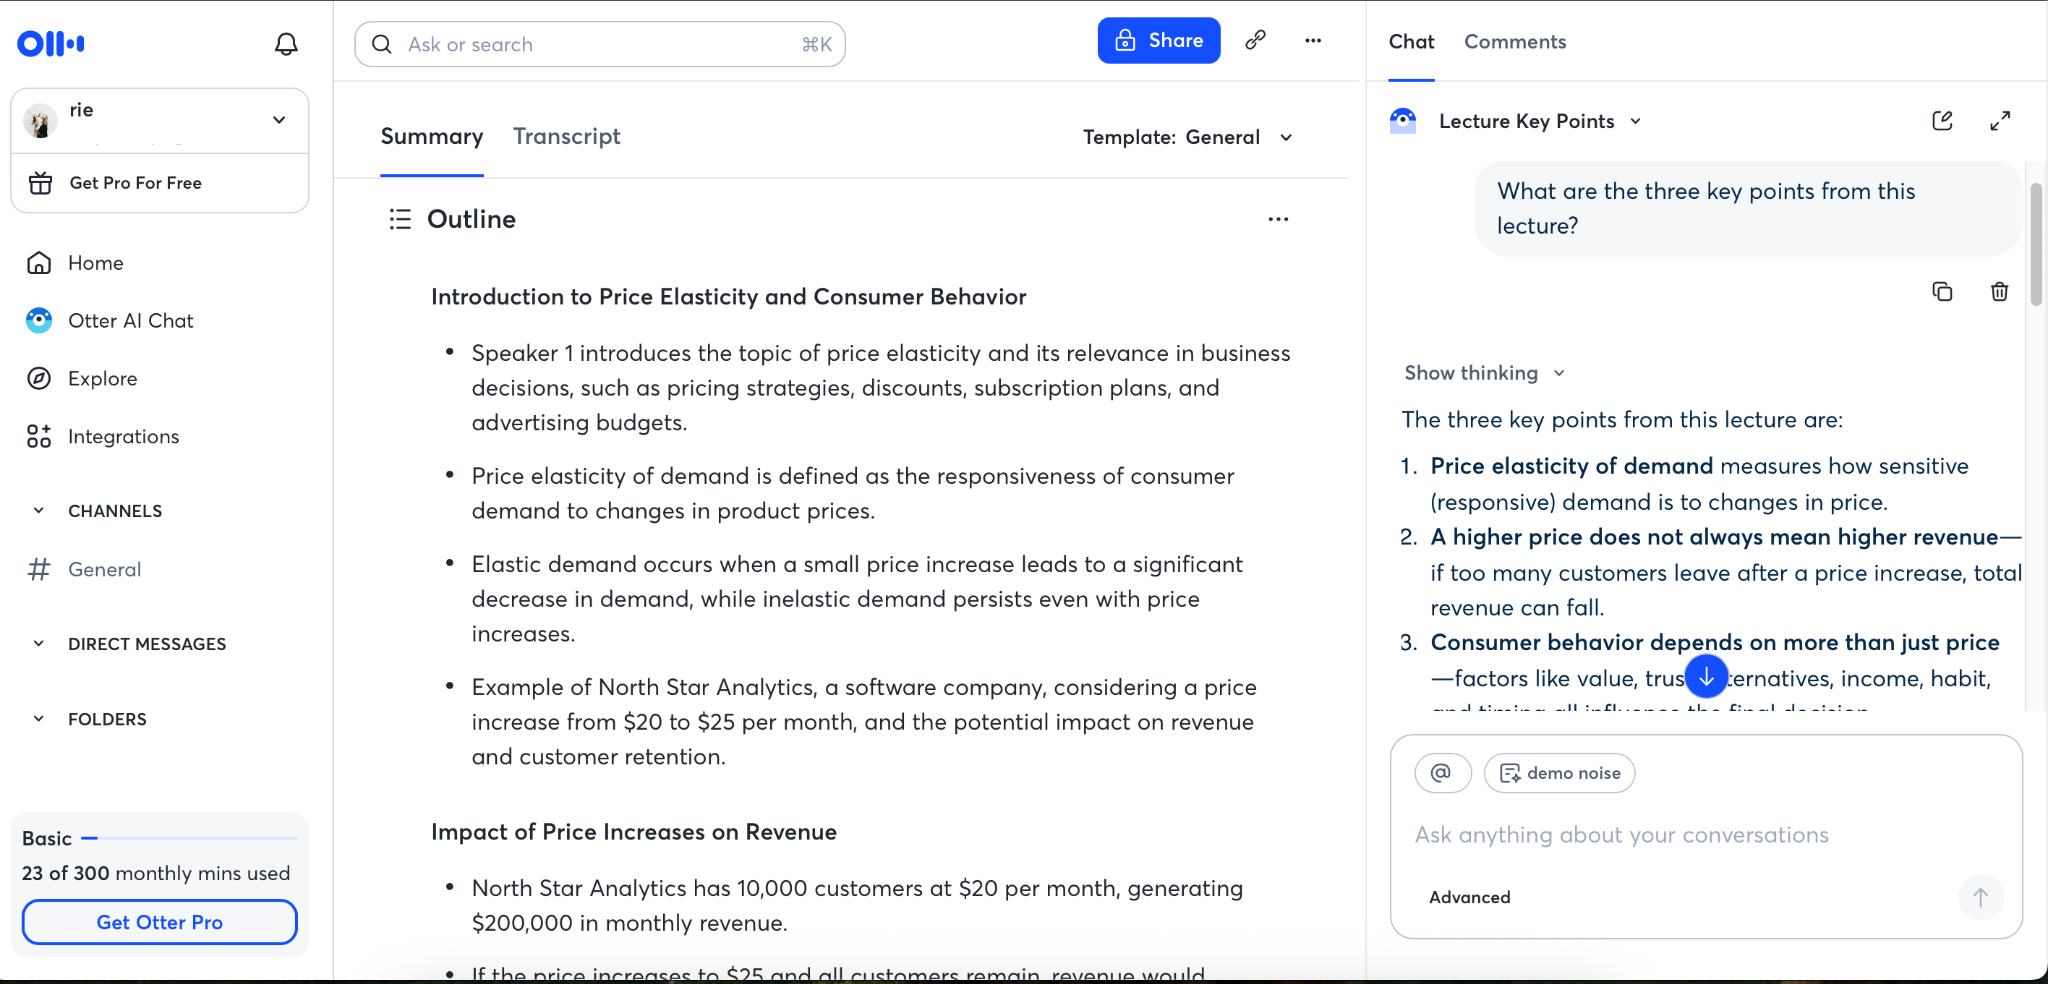Switch to the Comments tab
The height and width of the screenshot is (984, 2048).
[1515, 42]
